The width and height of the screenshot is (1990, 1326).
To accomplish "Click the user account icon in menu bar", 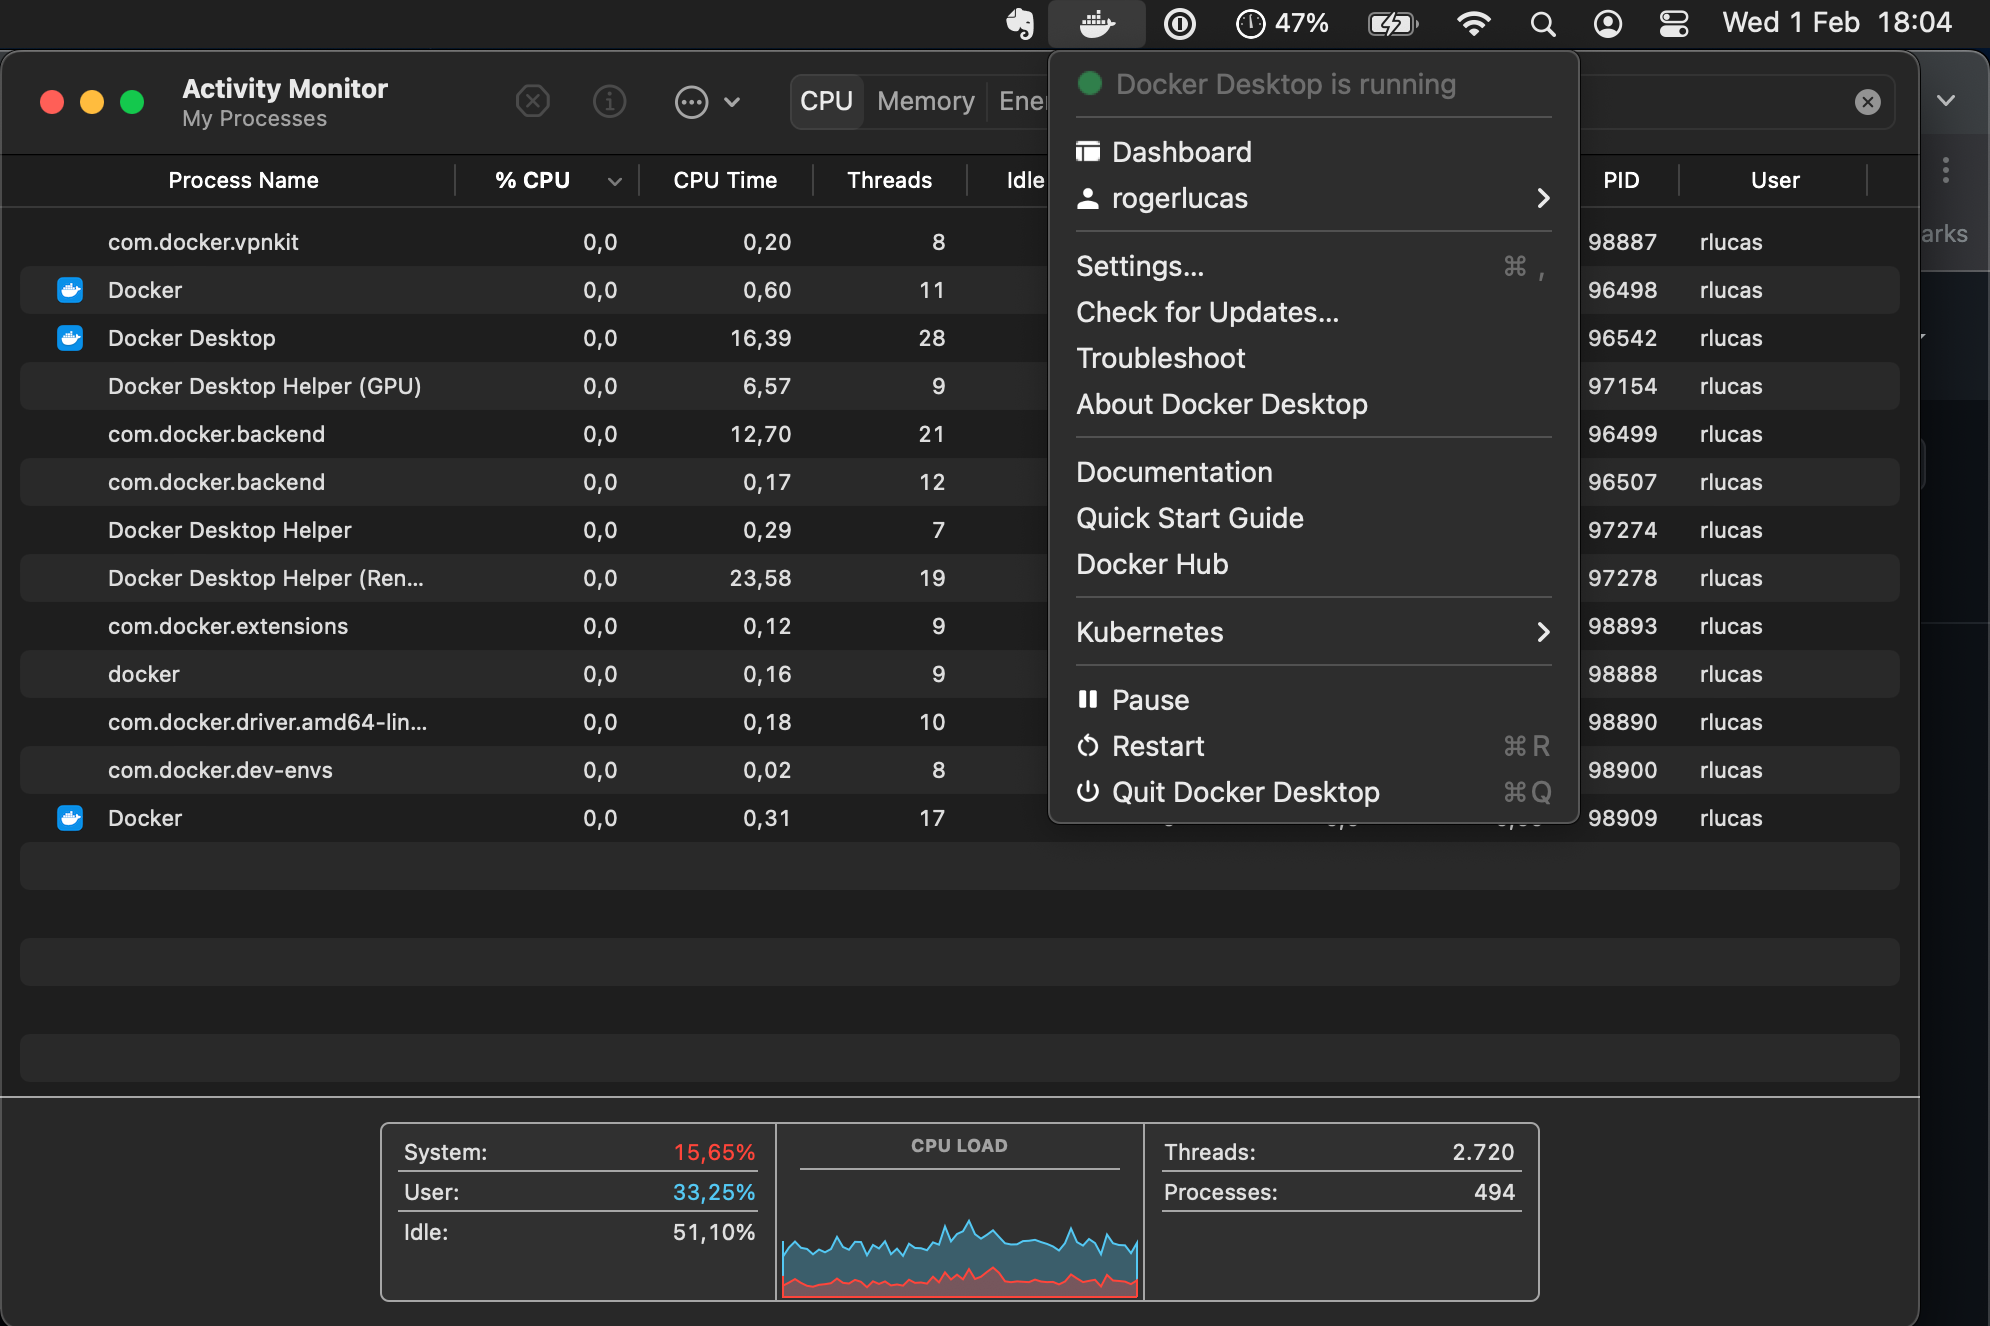I will pos(1608,23).
